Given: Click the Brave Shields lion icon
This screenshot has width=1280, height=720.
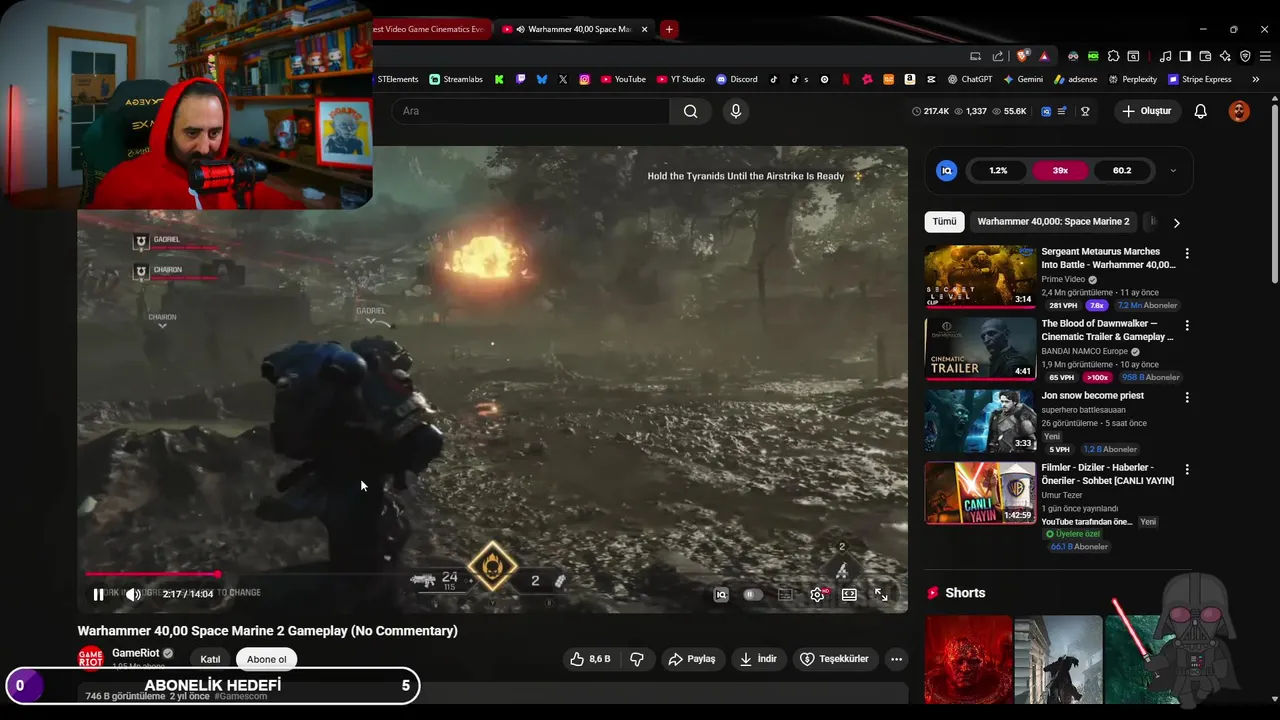Looking at the screenshot, I should (1023, 56).
